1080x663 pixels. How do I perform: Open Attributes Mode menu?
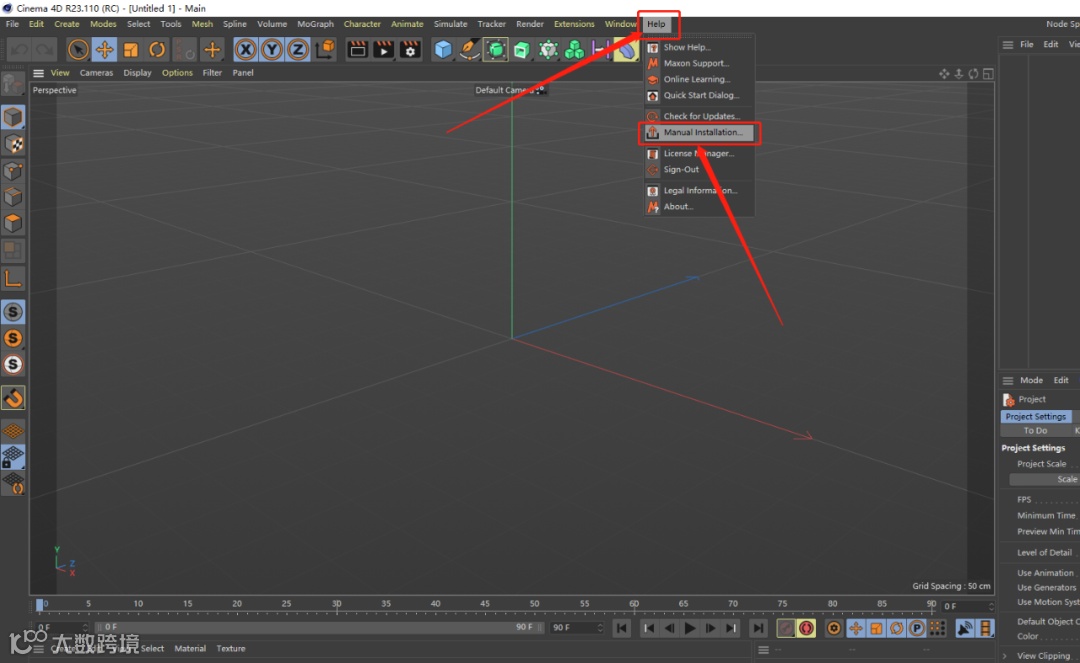(1031, 380)
